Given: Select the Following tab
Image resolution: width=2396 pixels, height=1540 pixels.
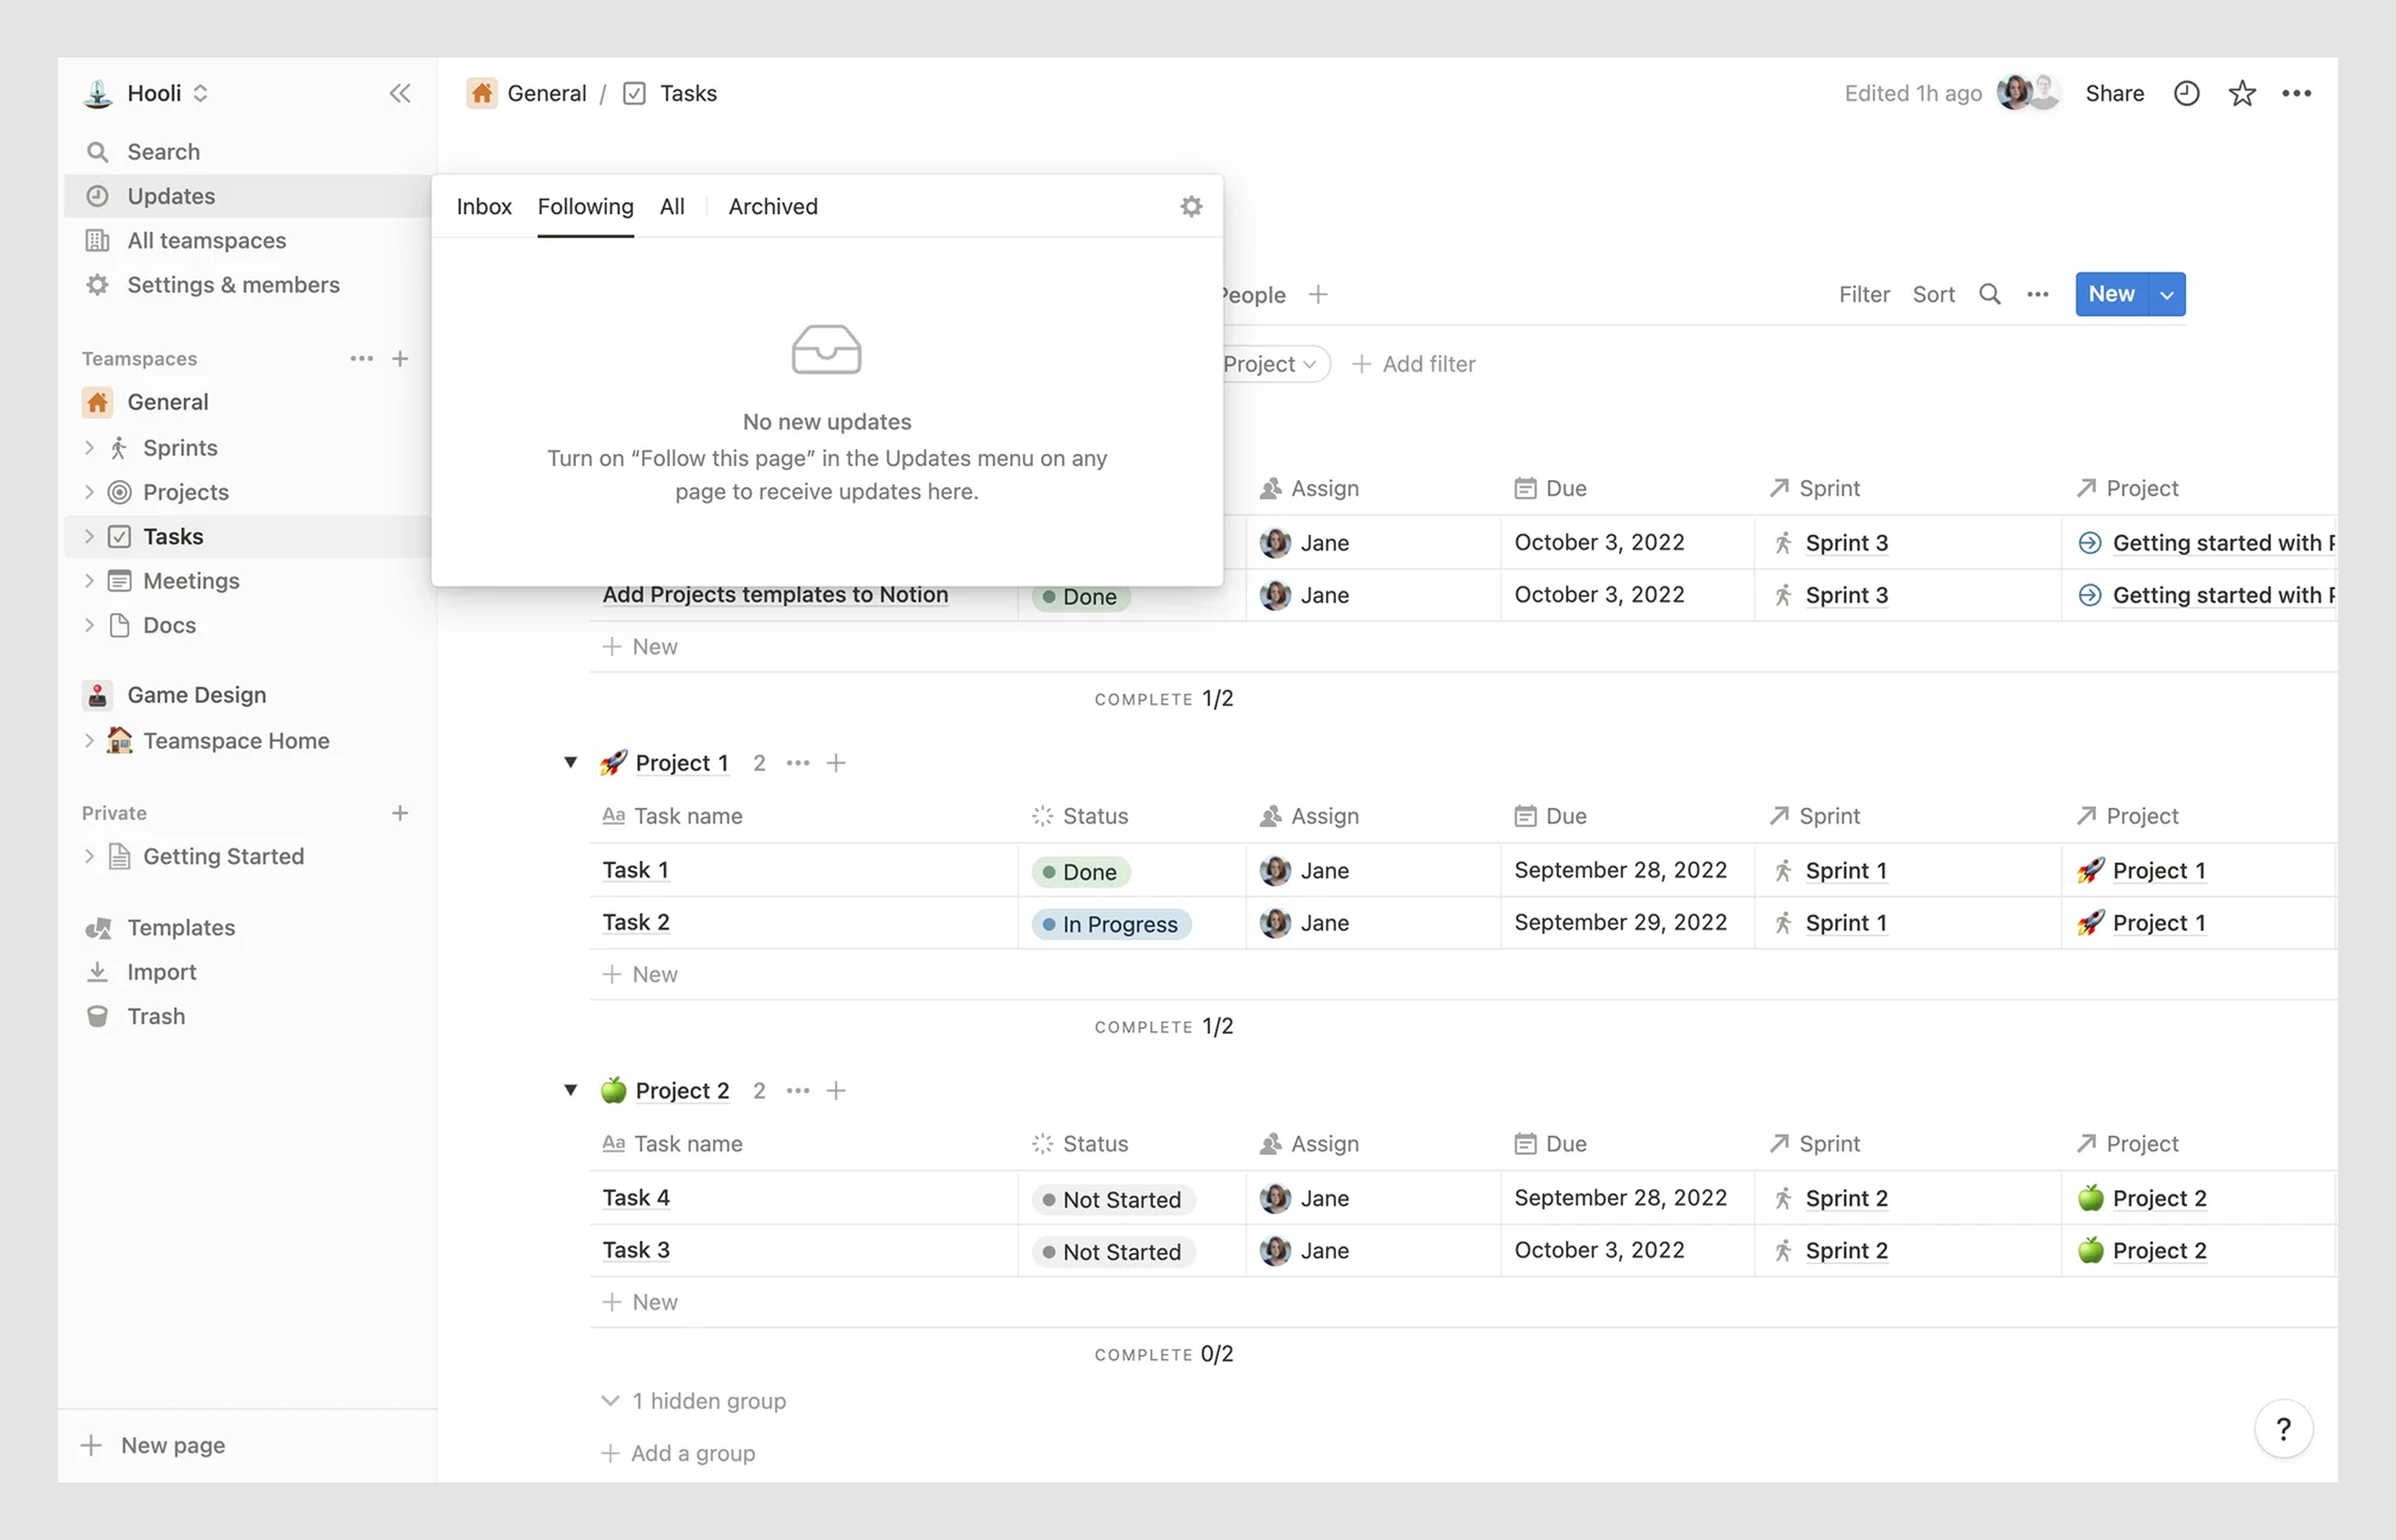Looking at the screenshot, I should click(585, 206).
